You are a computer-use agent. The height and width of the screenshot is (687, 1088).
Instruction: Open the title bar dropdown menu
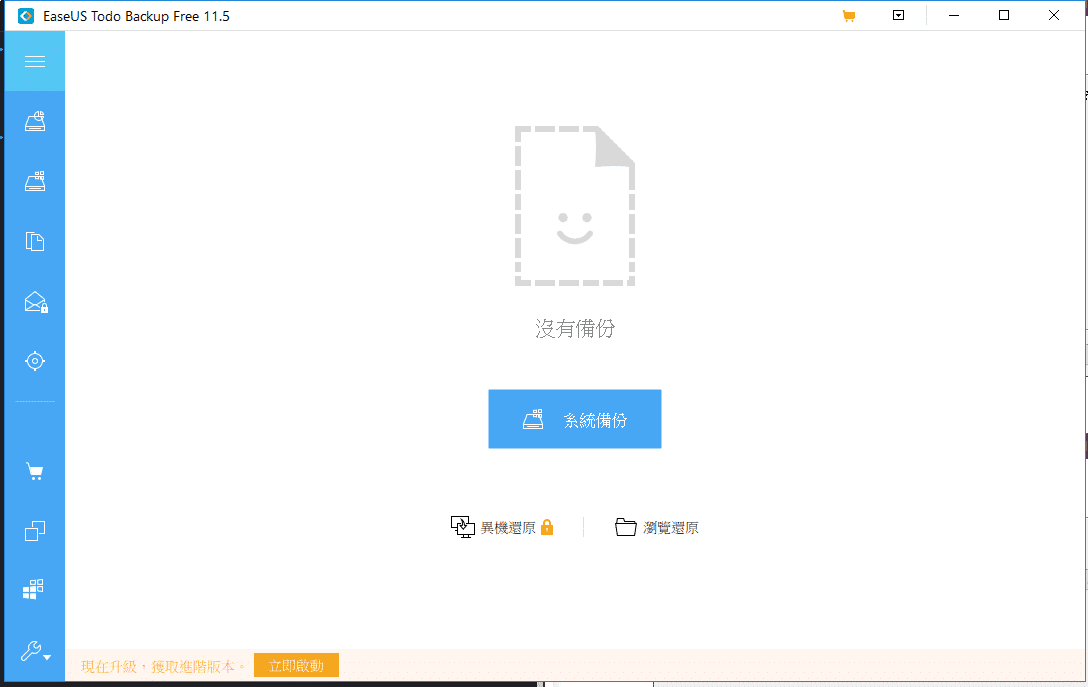pyautogui.click(x=899, y=15)
